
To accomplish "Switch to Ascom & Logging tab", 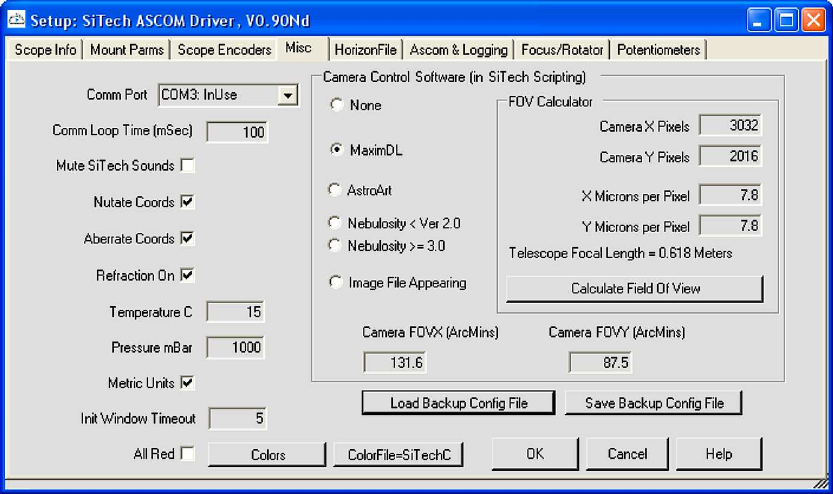I will tap(458, 50).
